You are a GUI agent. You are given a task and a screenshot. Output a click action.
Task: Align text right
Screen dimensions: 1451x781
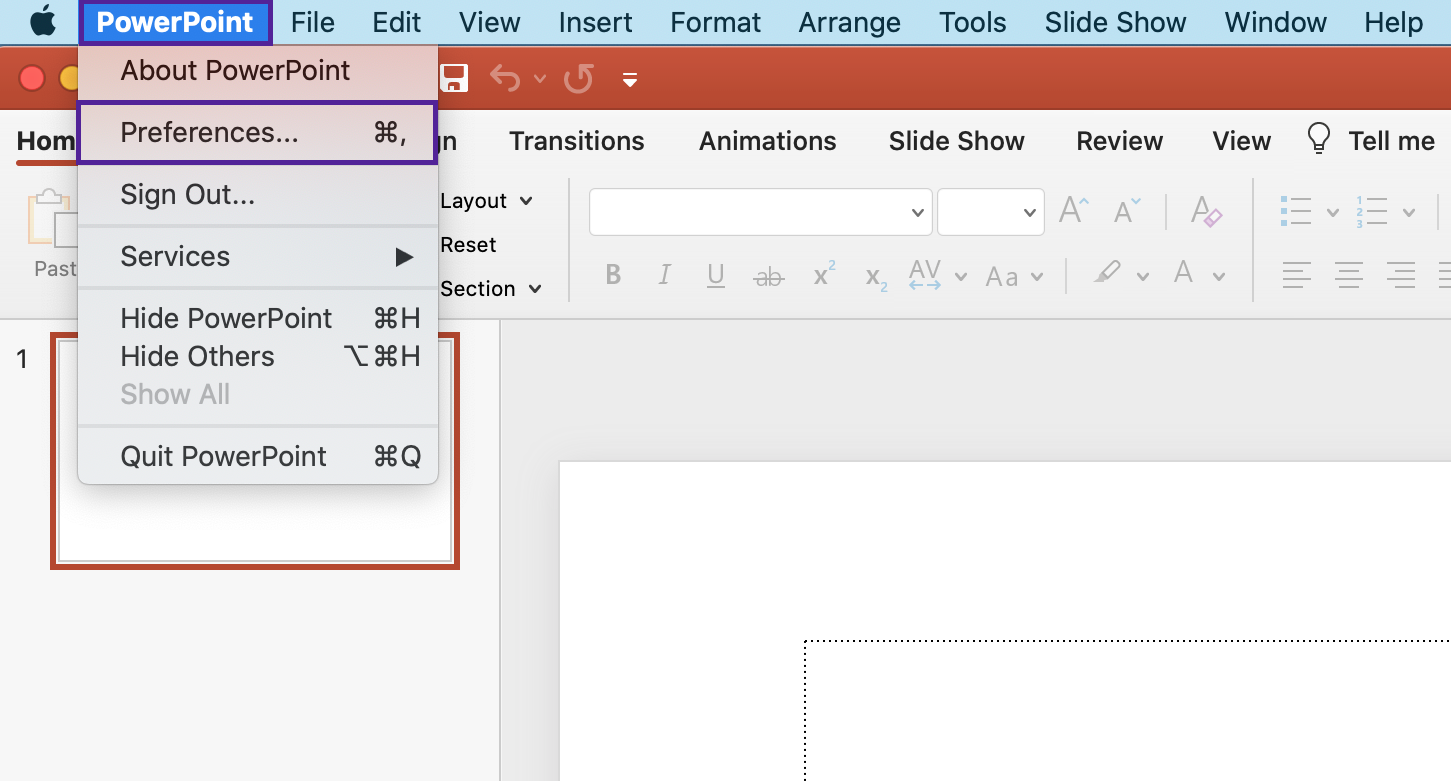1401,275
